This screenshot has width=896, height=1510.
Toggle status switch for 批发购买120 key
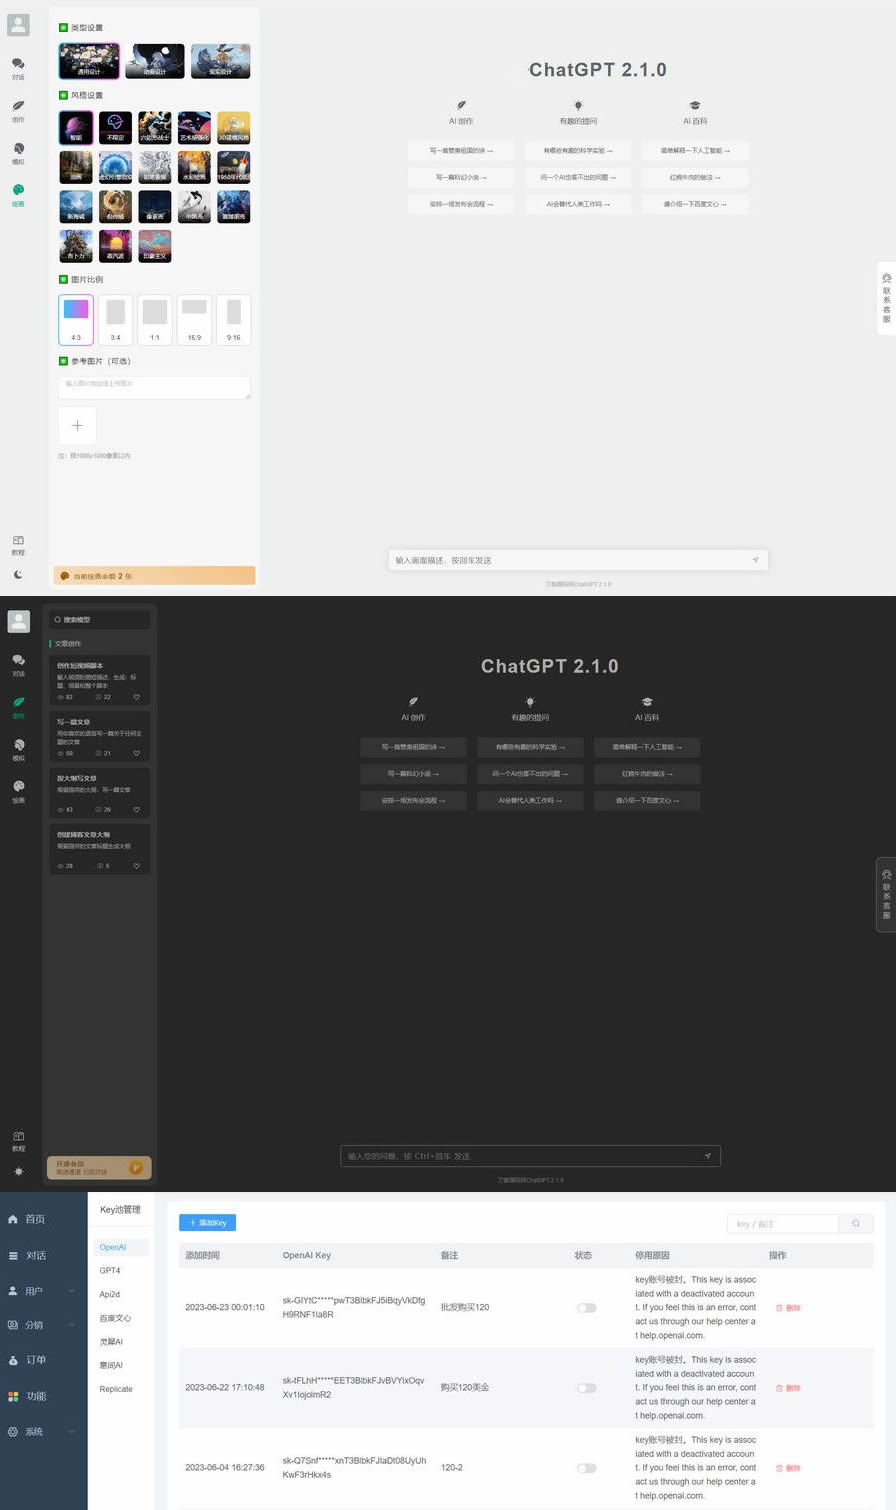[586, 1307]
